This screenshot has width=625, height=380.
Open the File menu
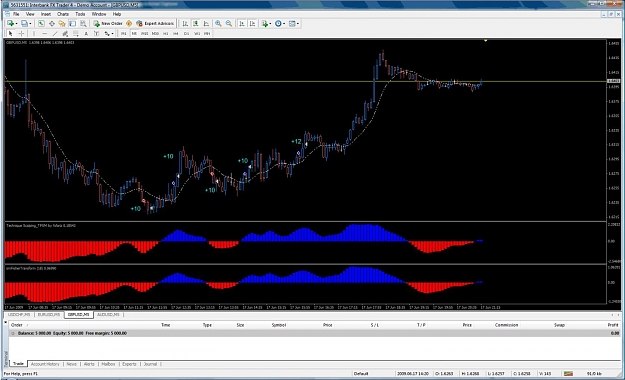coord(16,14)
